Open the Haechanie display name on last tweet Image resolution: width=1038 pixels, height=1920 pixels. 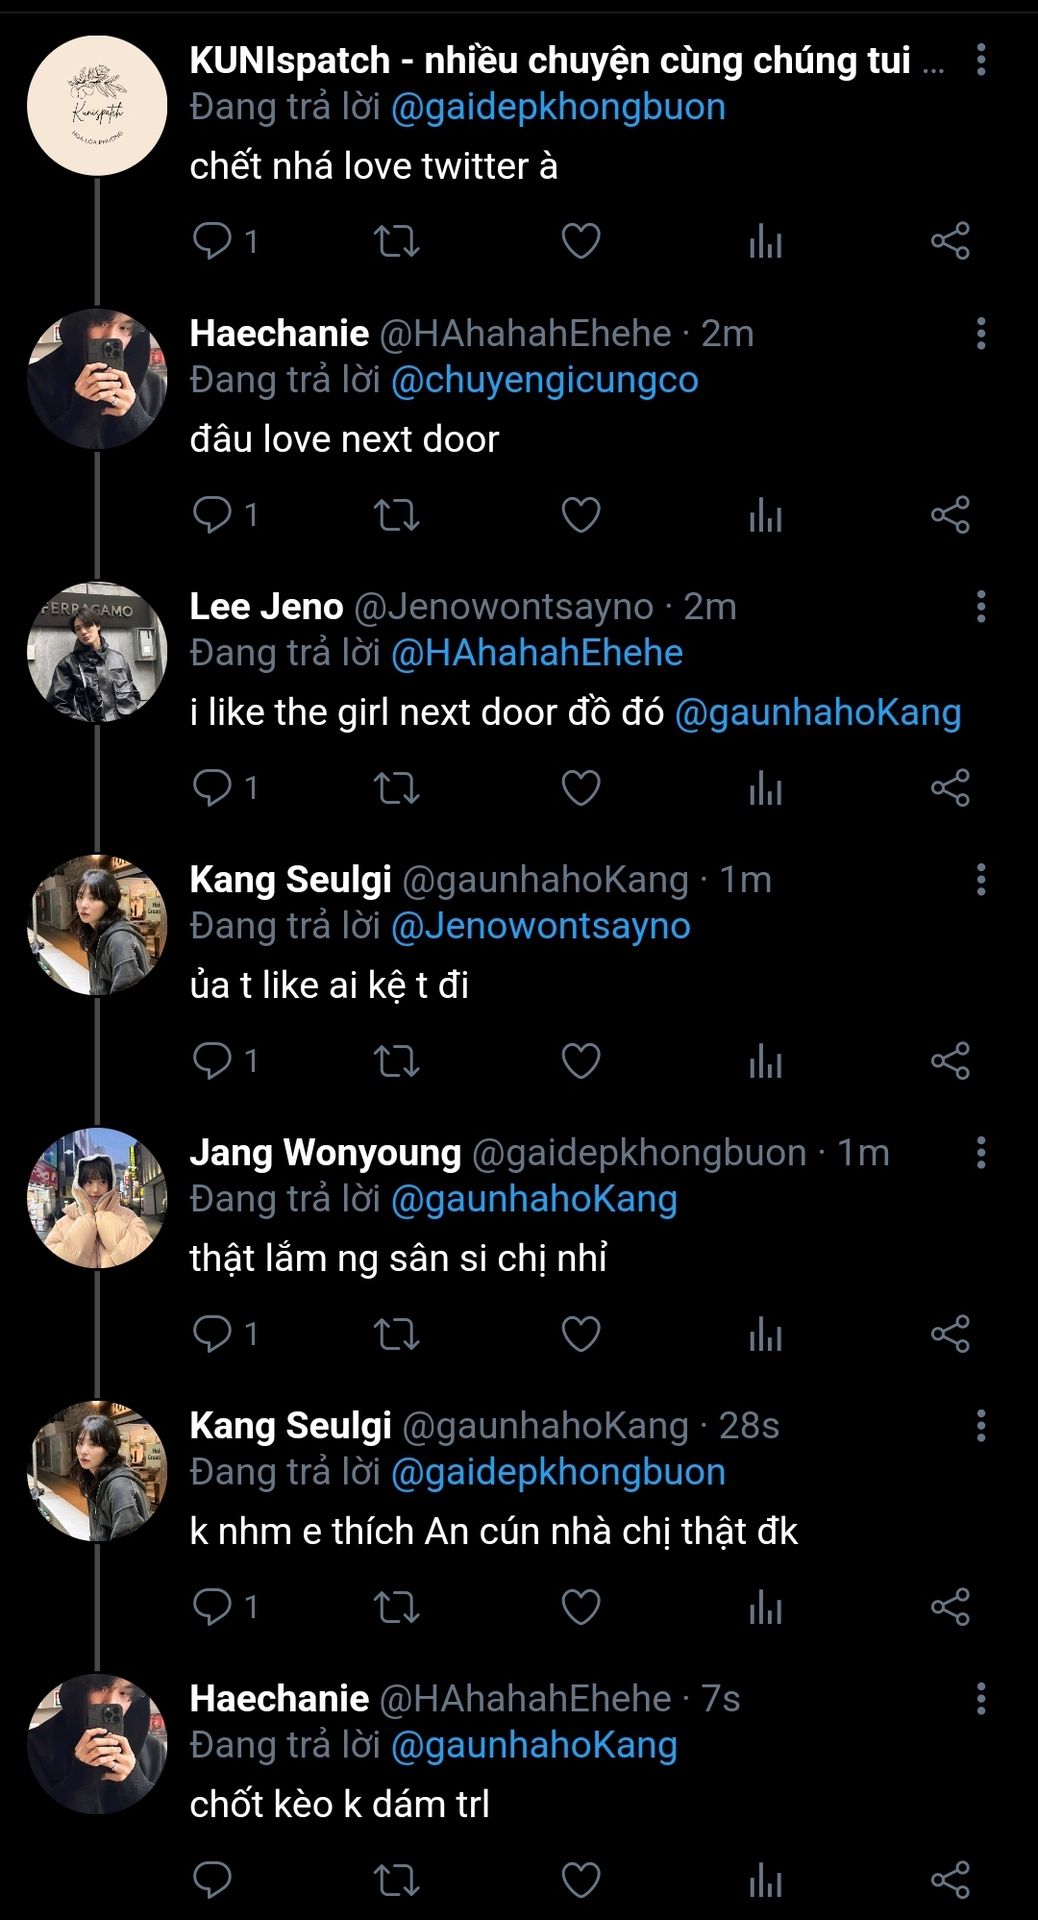point(279,1698)
